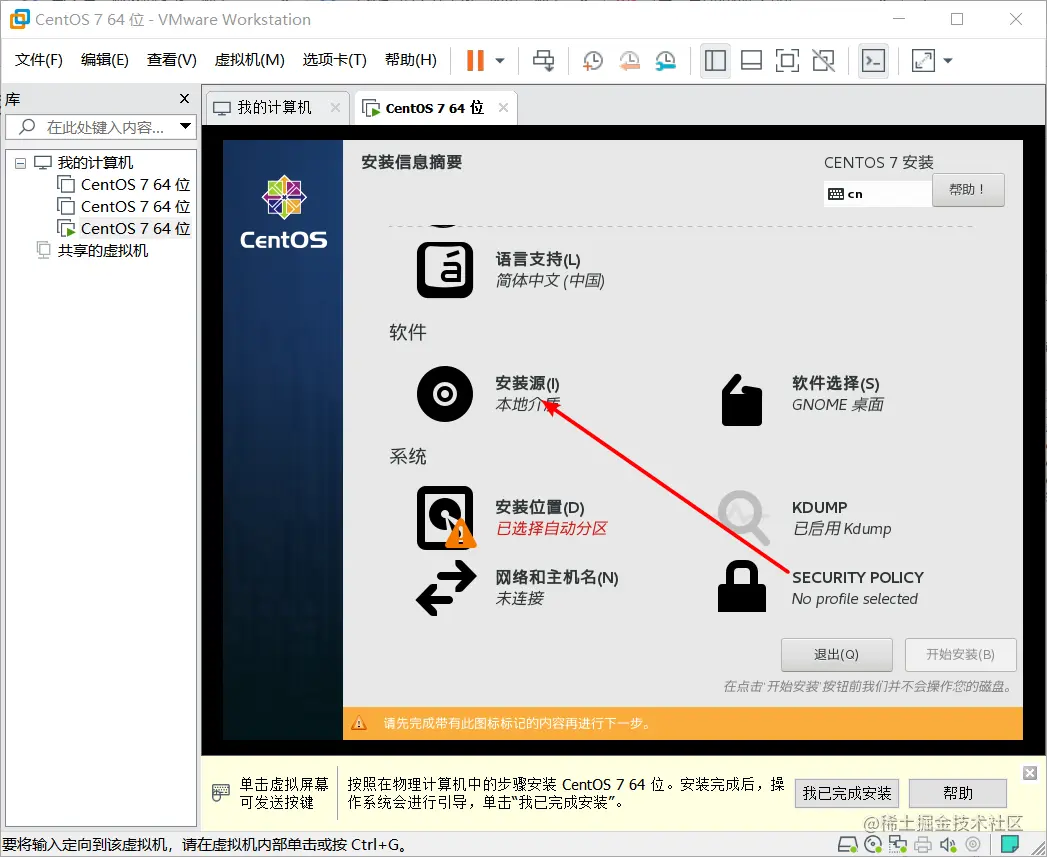Image resolution: width=1047 pixels, height=857 pixels.
Task: Close the 我的计算机 tab
Action: (x=335, y=108)
